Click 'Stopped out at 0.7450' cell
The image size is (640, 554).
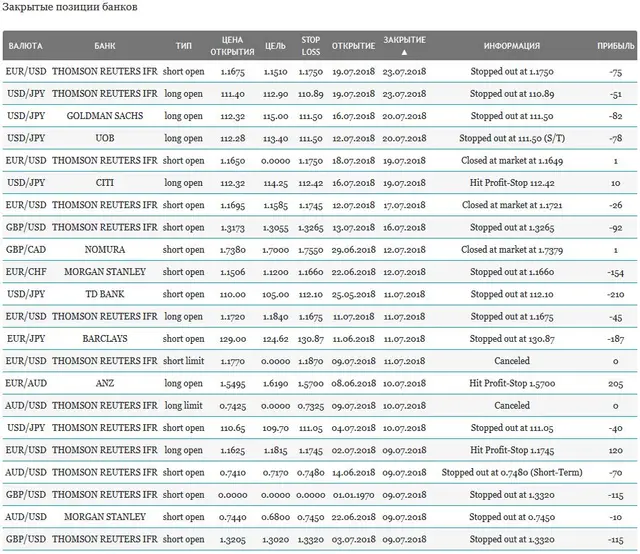click(x=512, y=517)
